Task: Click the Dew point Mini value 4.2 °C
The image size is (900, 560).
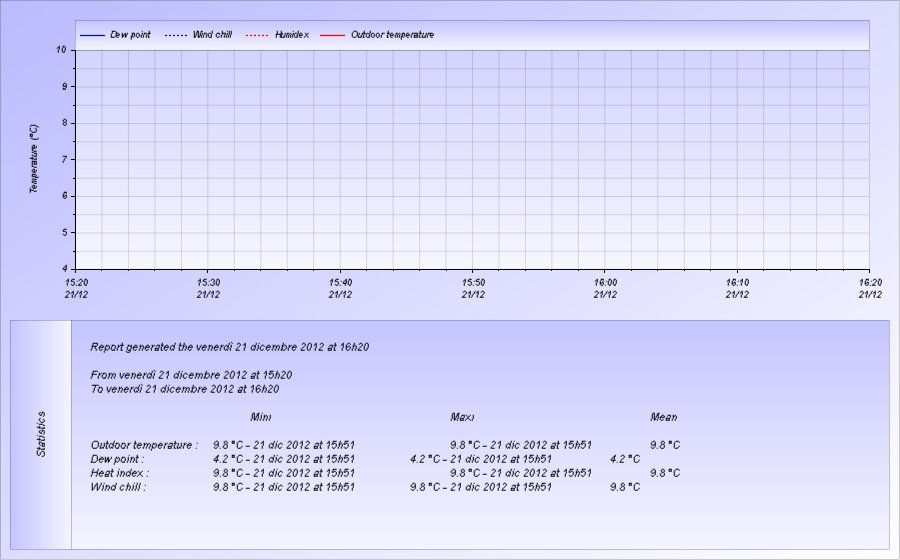Action: pos(284,459)
